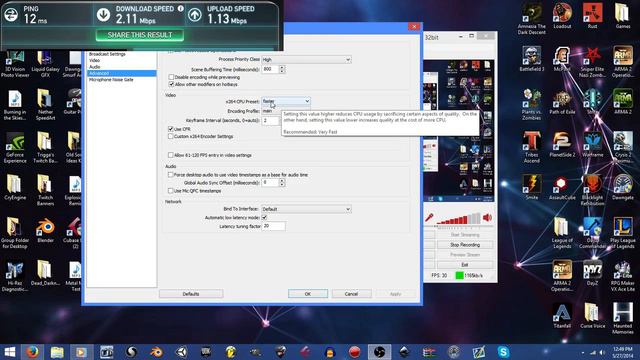Open the PlanetSide 2 shortcut
This screenshot has height=360, width=640.
(562, 145)
